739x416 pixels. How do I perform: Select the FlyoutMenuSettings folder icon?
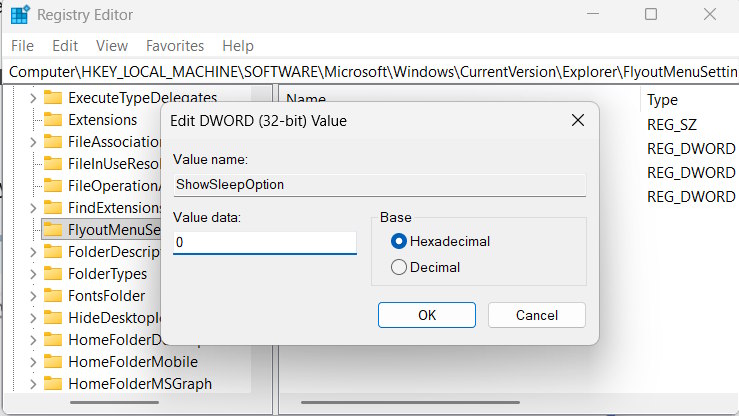pos(53,229)
